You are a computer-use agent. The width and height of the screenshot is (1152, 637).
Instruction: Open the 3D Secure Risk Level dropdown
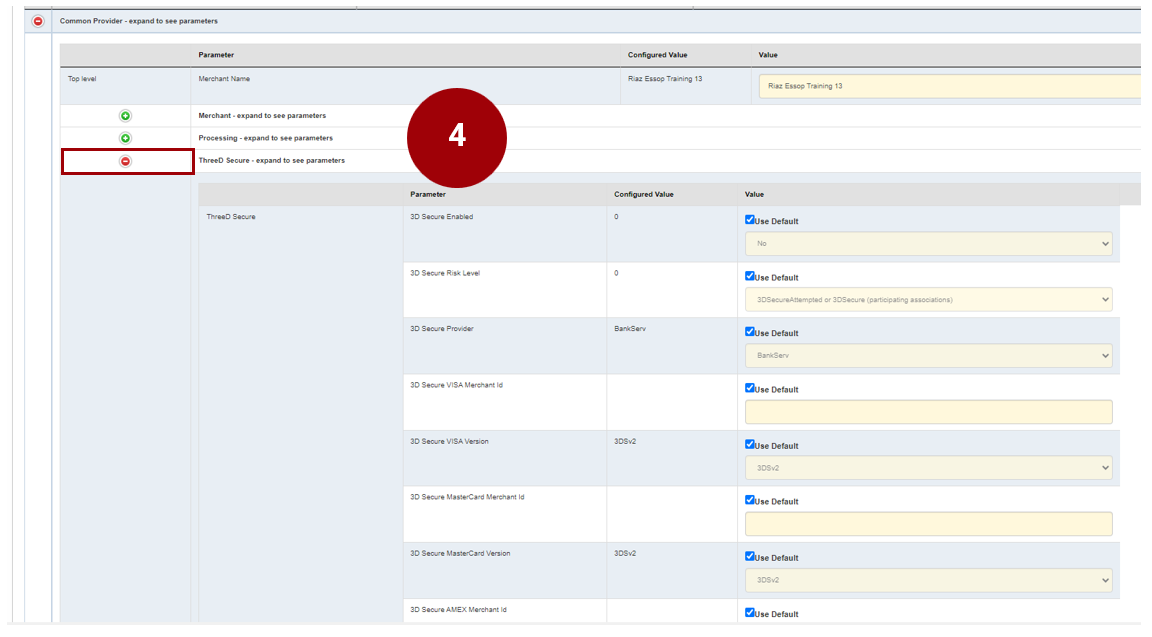[929, 300]
